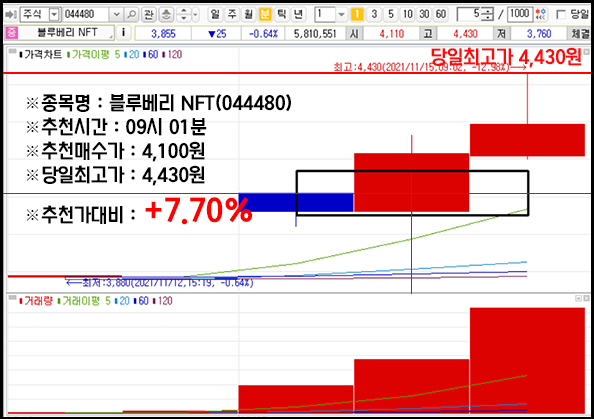Click the pink 증 badge icon
Screen dimensions: 594x419
[11, 33]
